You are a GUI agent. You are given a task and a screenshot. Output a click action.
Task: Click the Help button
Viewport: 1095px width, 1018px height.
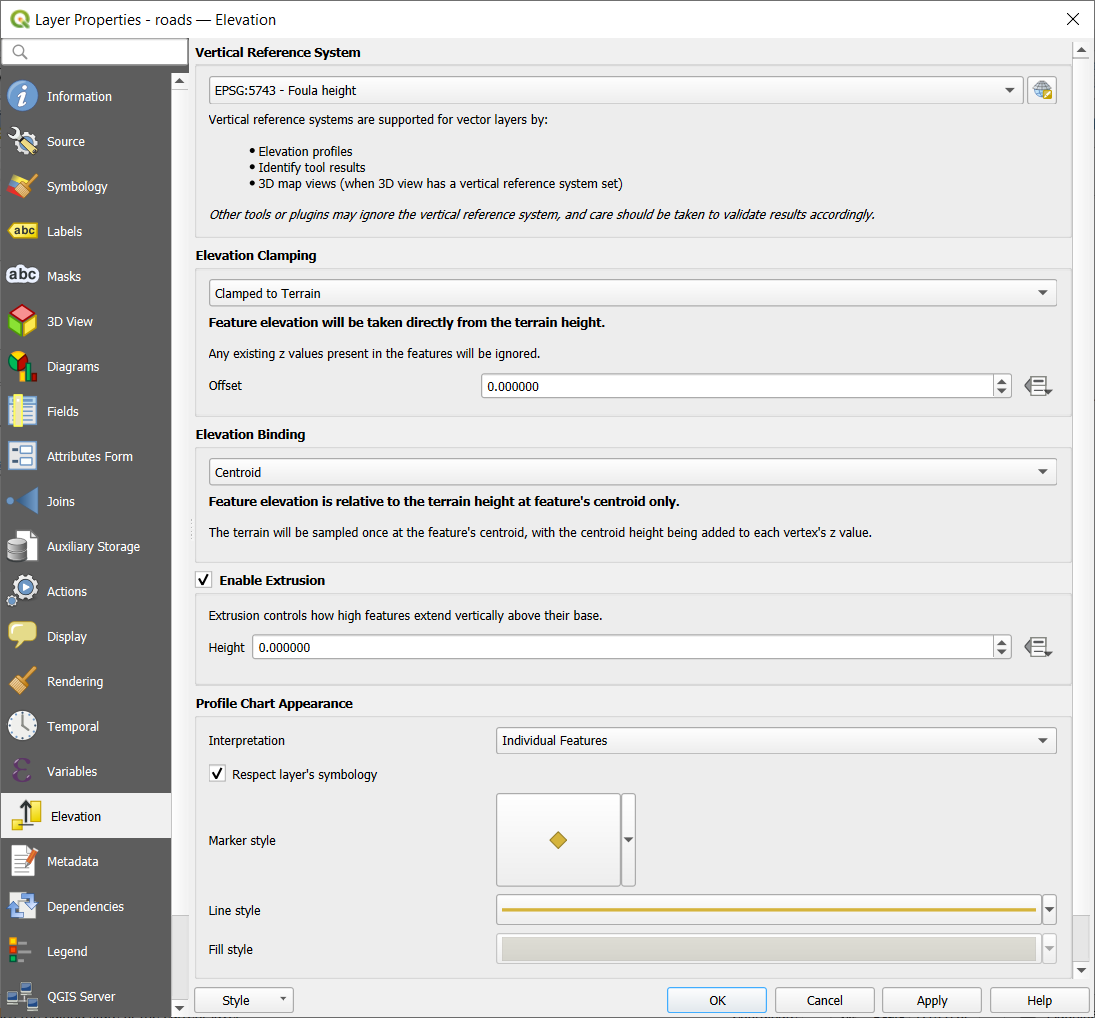[x=1039, y=1000]
